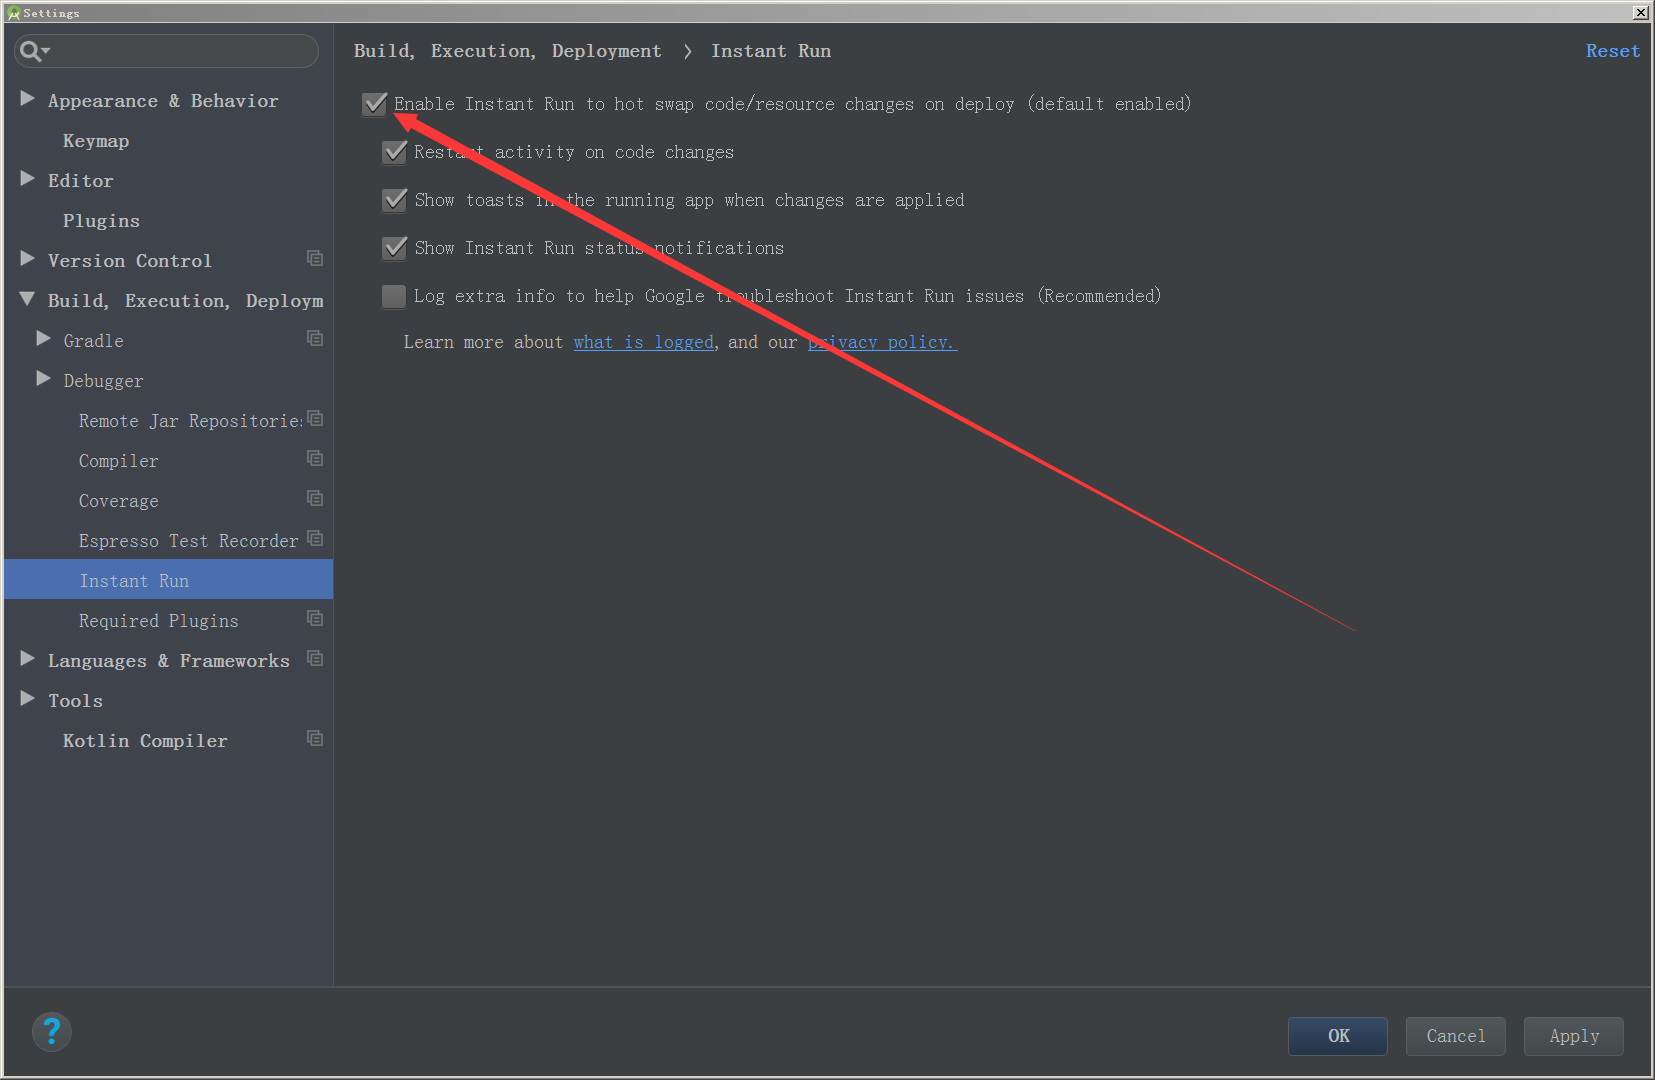Click the project-level icon beside Kotlin Compiler
The height and width of the screenshot is (1080, 1655).
coord(315,739)
